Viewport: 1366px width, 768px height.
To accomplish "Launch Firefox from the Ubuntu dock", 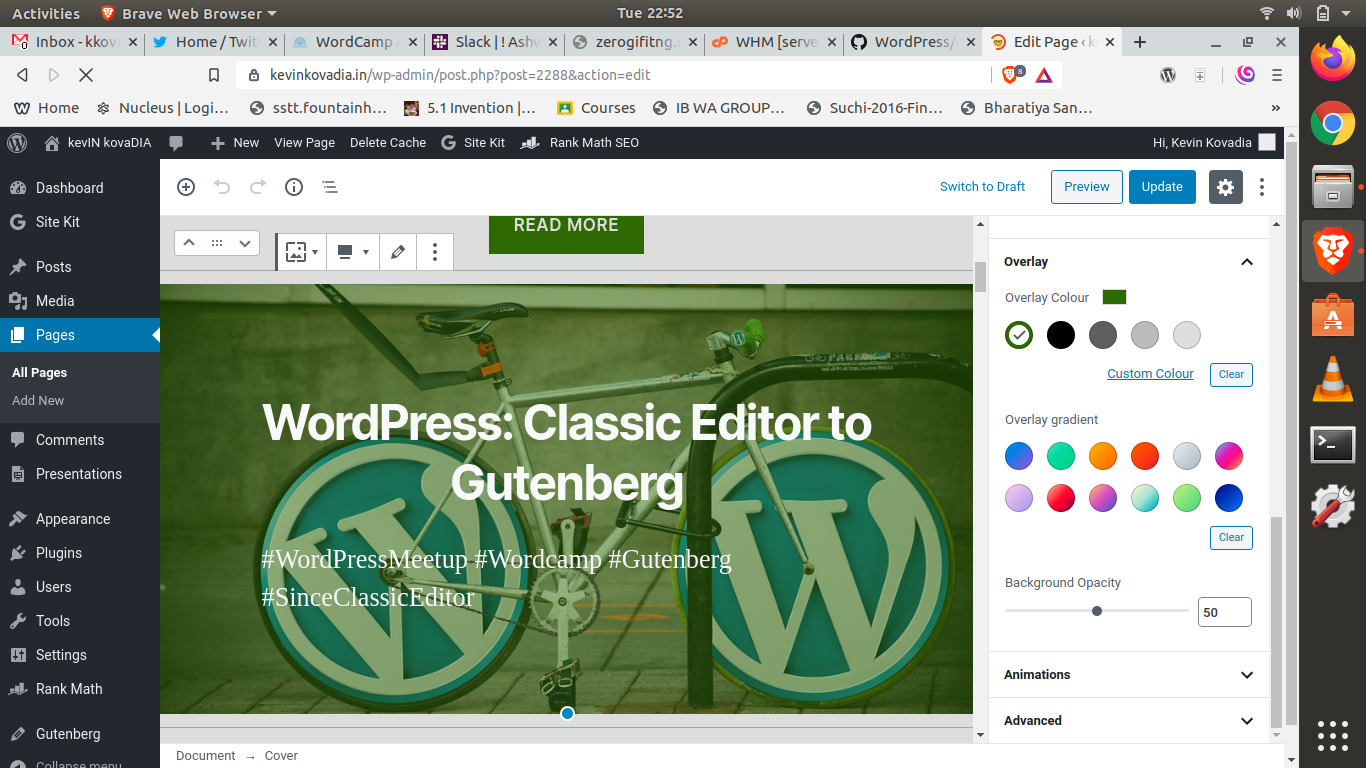I will [x=1332, y=59].
